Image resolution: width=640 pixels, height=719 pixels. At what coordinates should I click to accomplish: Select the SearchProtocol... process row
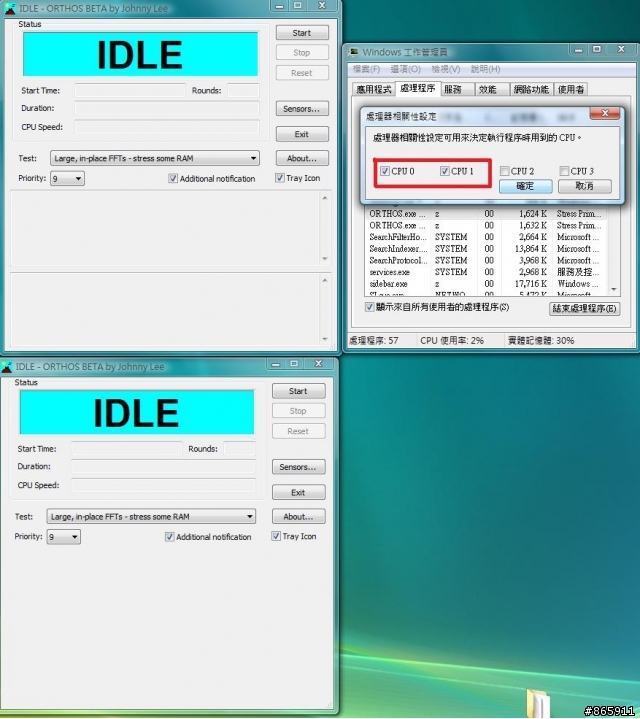486,260
